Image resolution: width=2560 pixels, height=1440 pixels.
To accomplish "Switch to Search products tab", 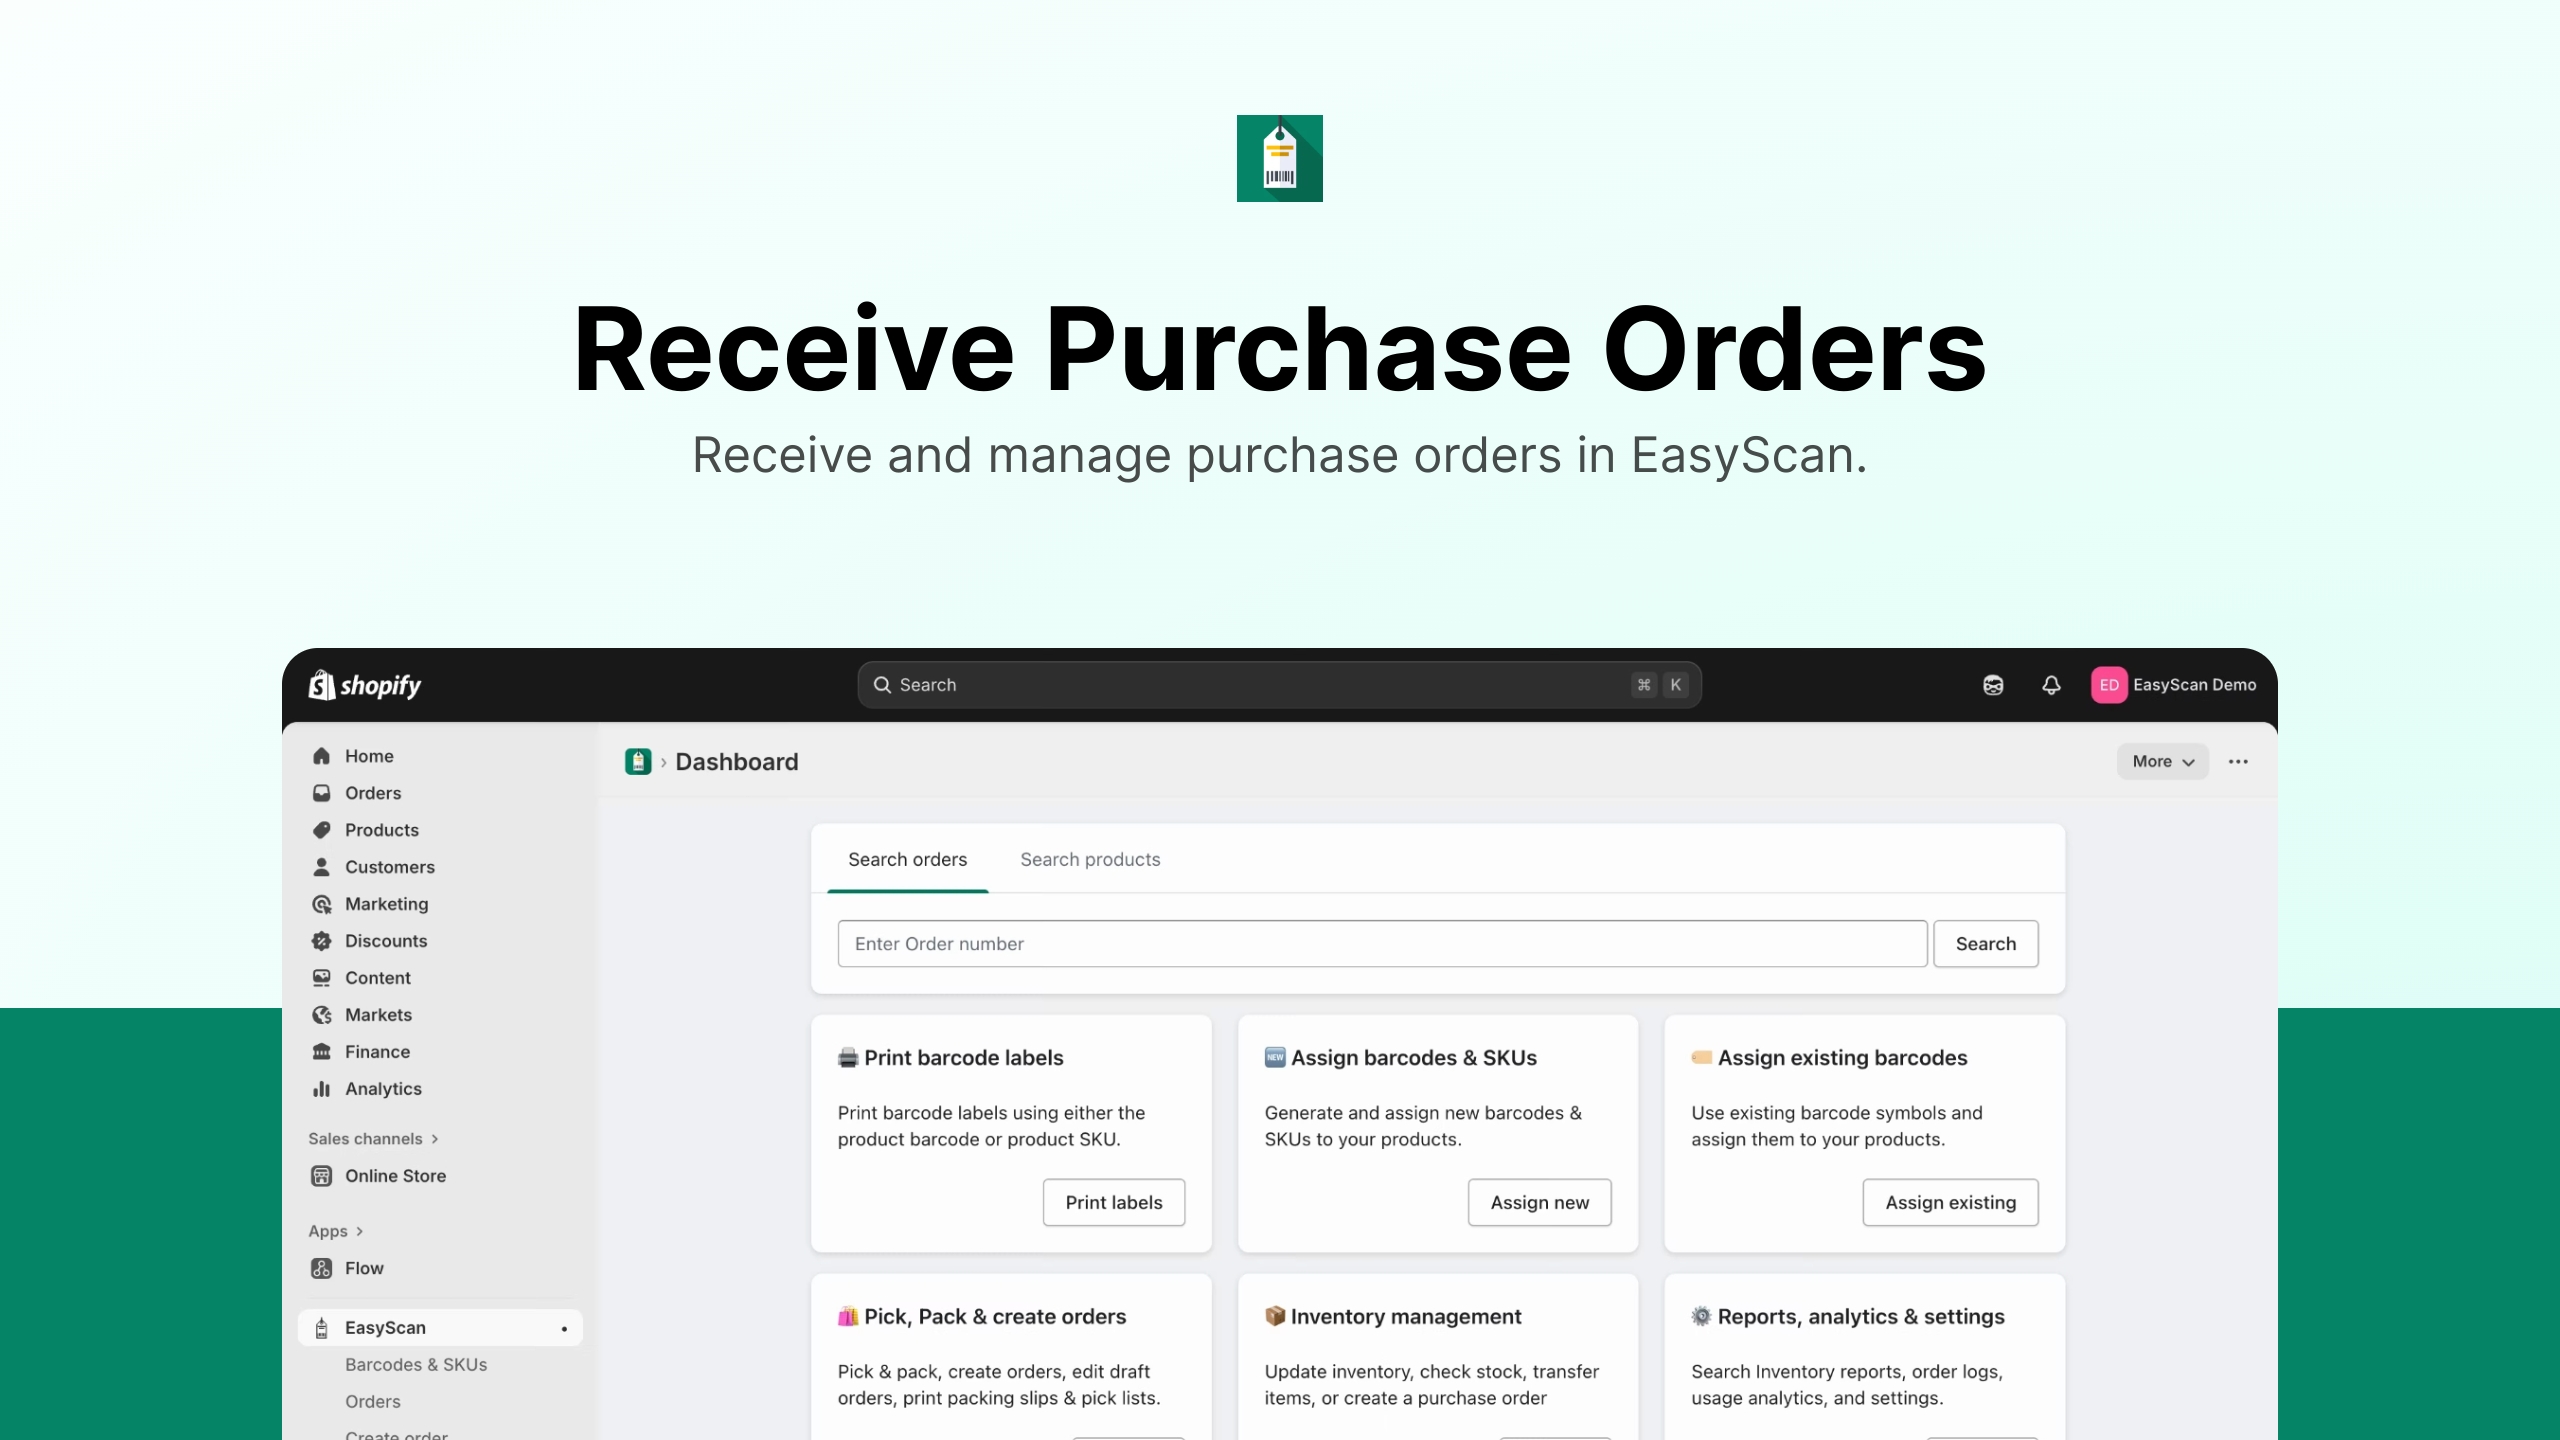I will 1090,860.
